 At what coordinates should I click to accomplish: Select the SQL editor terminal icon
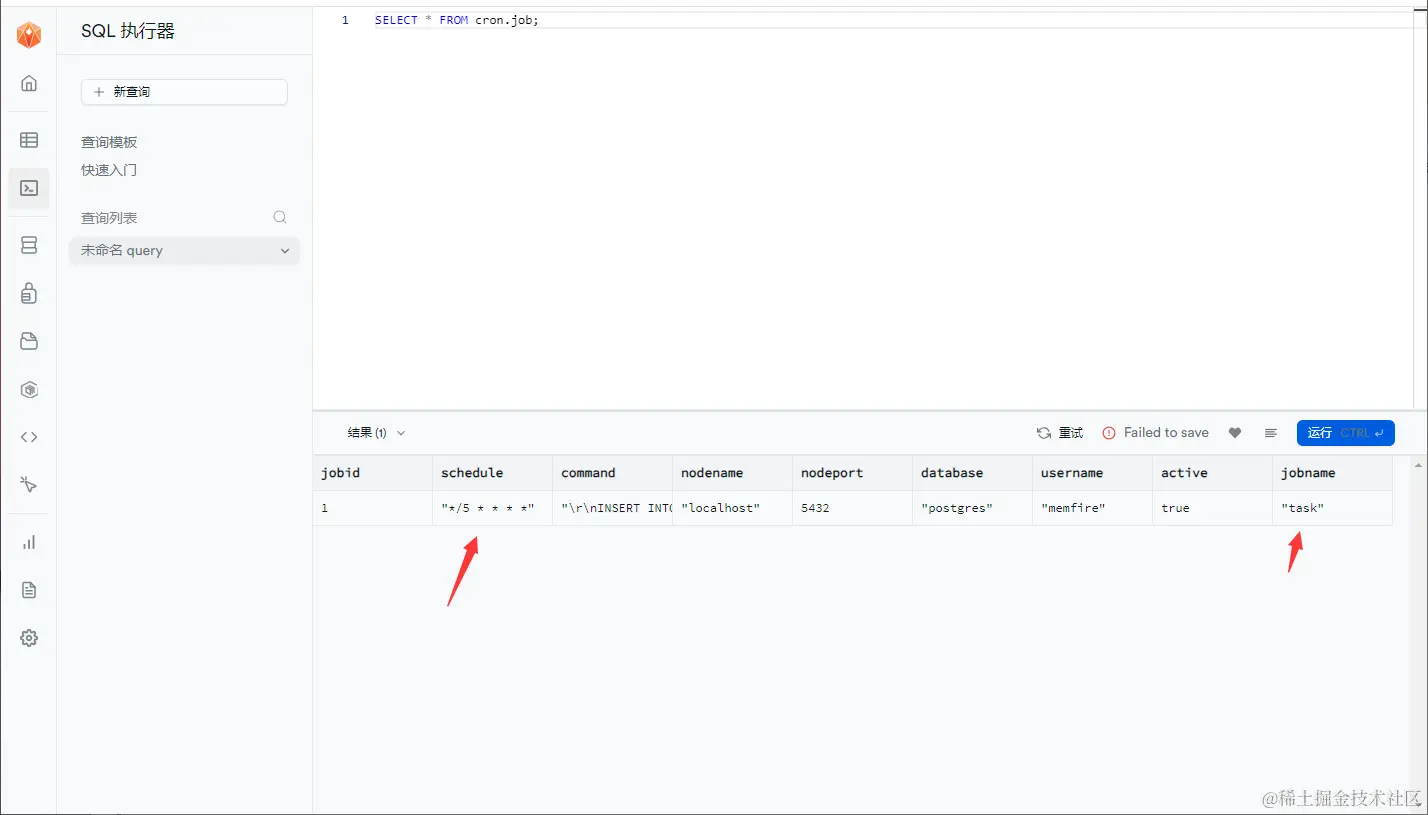coord(29,188)
